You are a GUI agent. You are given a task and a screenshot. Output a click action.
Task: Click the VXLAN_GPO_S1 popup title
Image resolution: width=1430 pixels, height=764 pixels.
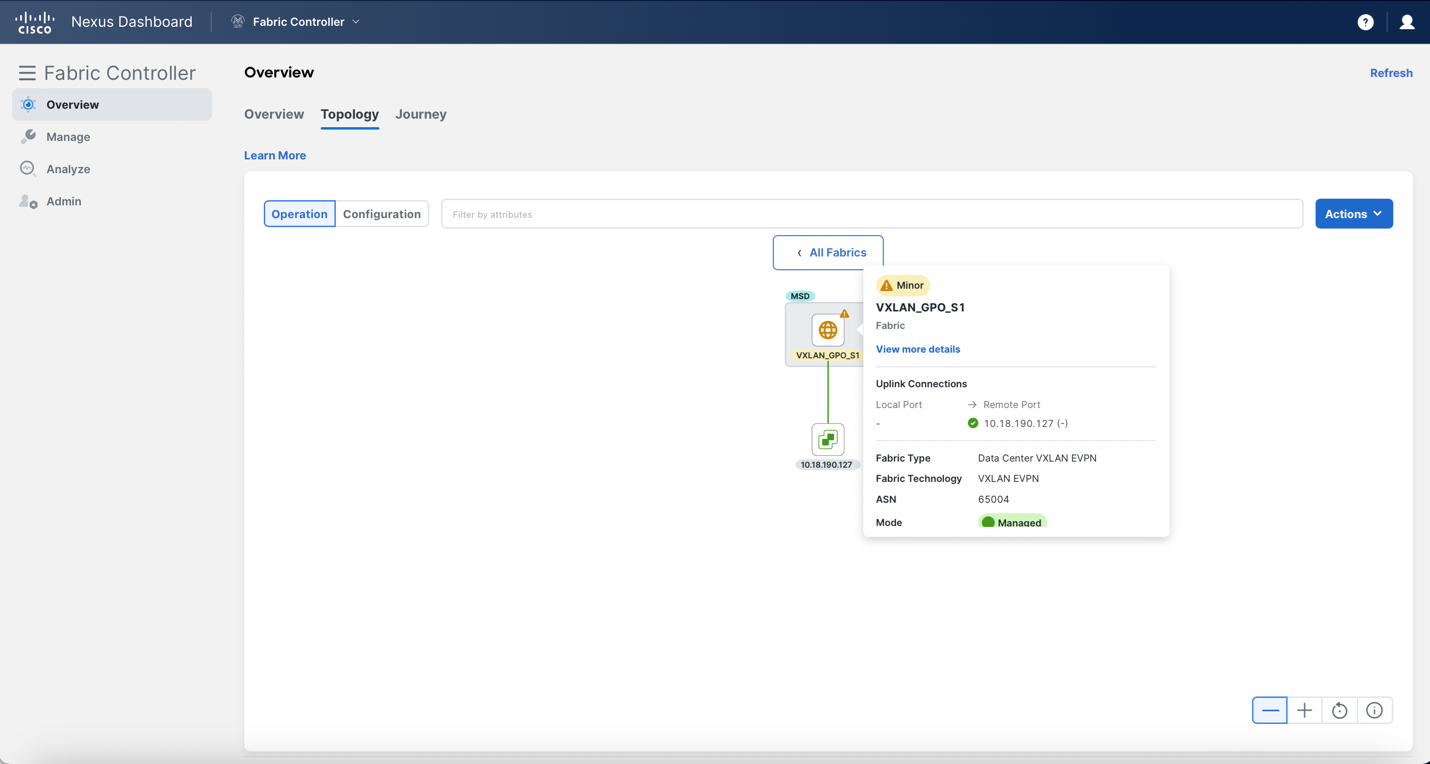[x=920, y=307]
